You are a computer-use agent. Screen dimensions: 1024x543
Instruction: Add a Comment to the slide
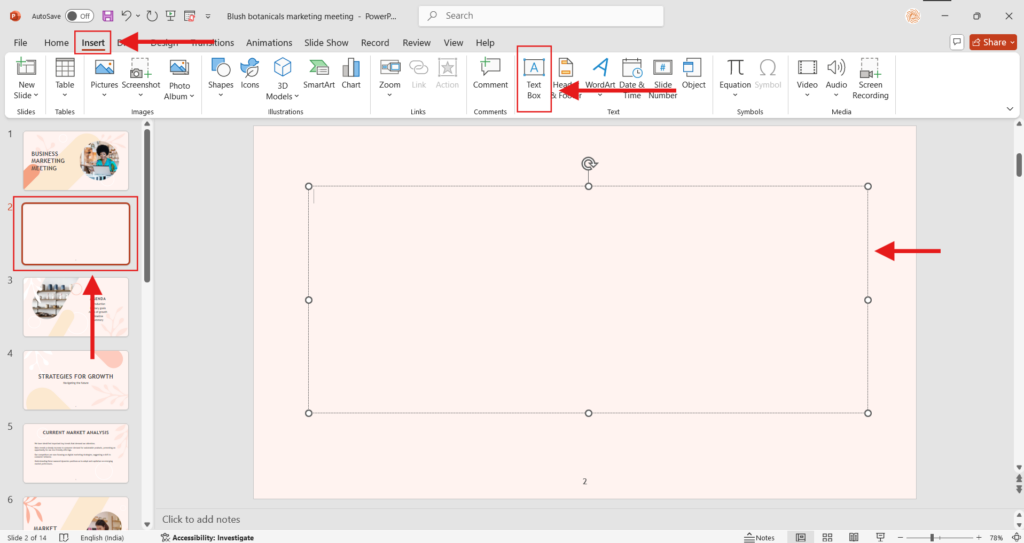(490, 73)
